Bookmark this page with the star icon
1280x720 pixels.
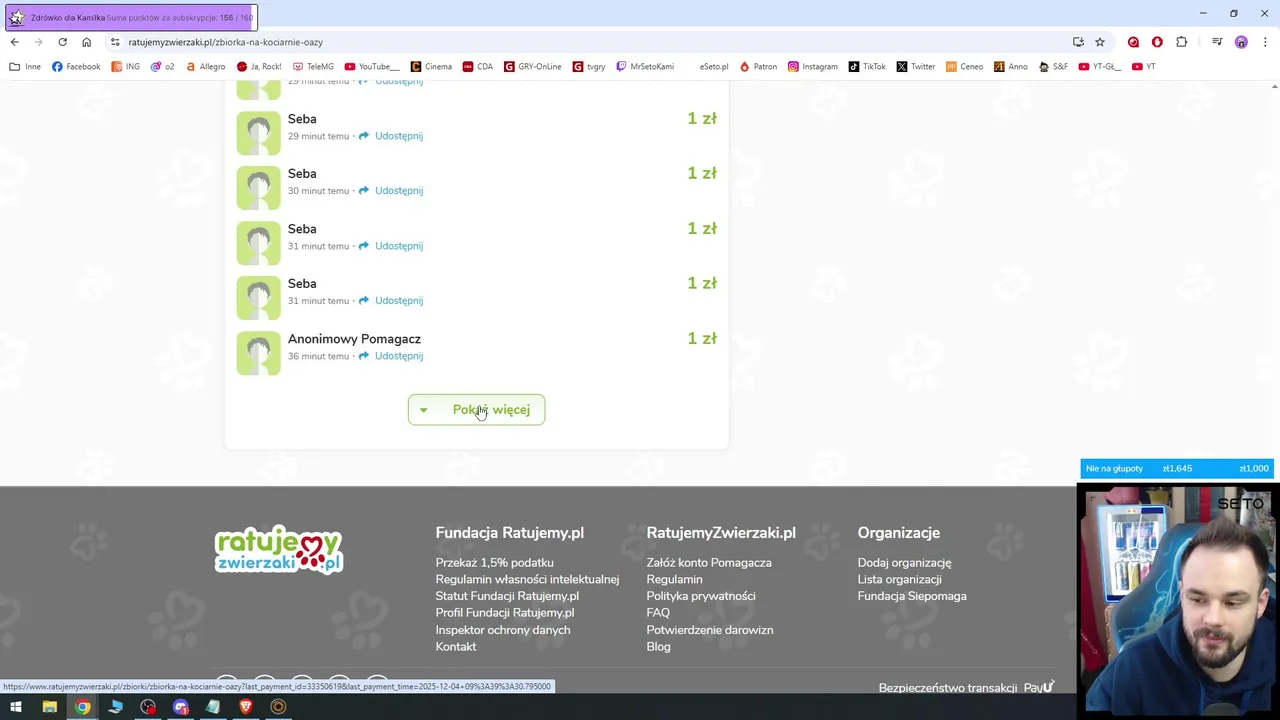click(1100, 42)
